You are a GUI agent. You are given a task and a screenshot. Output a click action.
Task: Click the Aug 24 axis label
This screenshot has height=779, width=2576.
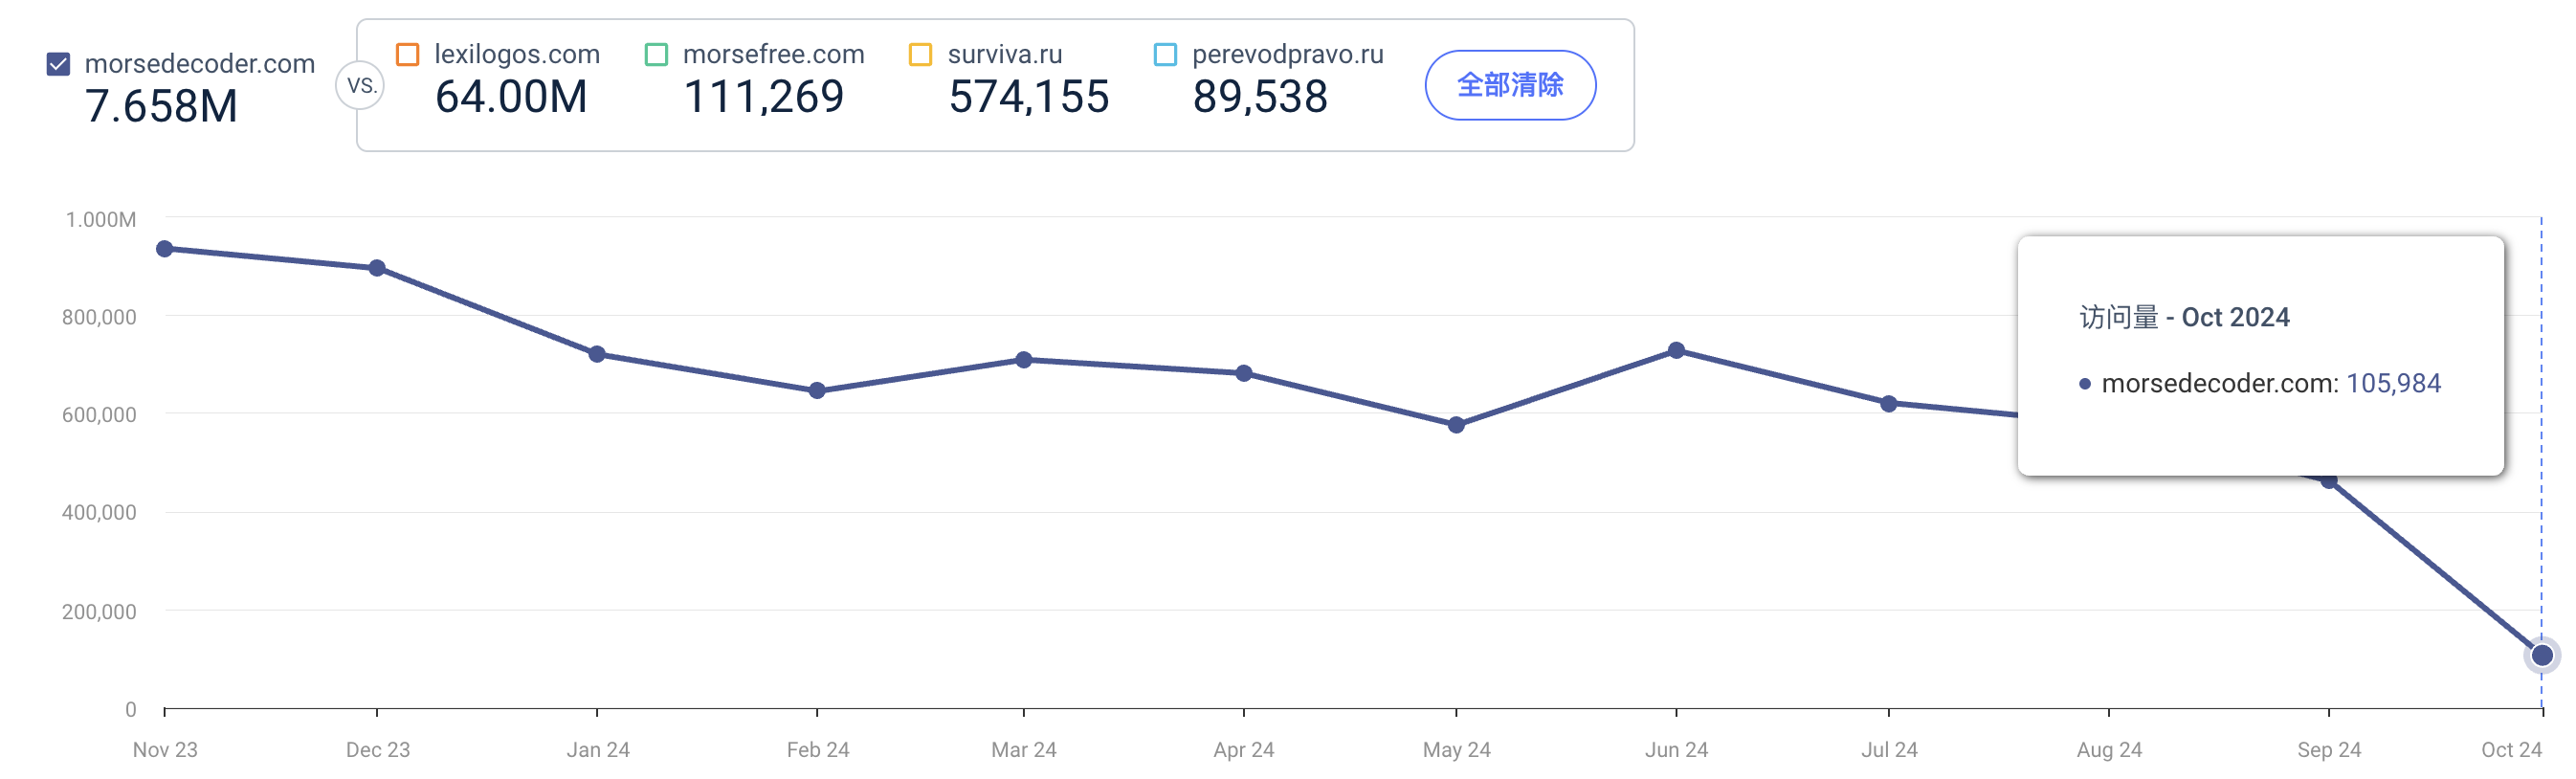point(2109,750)
